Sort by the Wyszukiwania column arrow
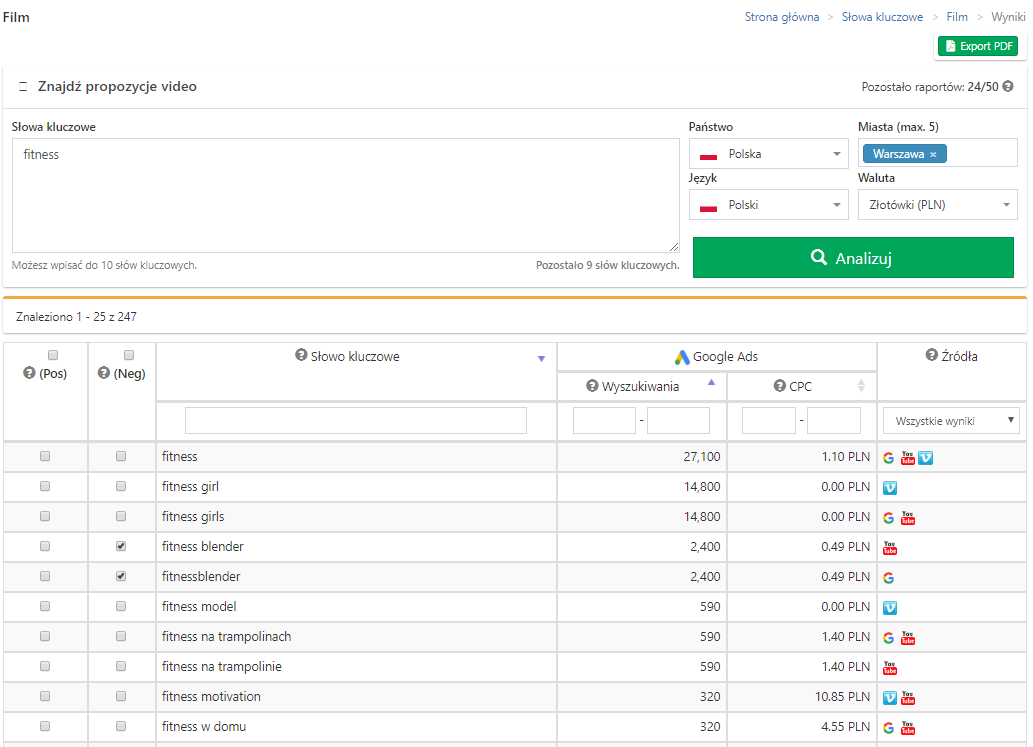1033x747 pixels. coord(712,383)
